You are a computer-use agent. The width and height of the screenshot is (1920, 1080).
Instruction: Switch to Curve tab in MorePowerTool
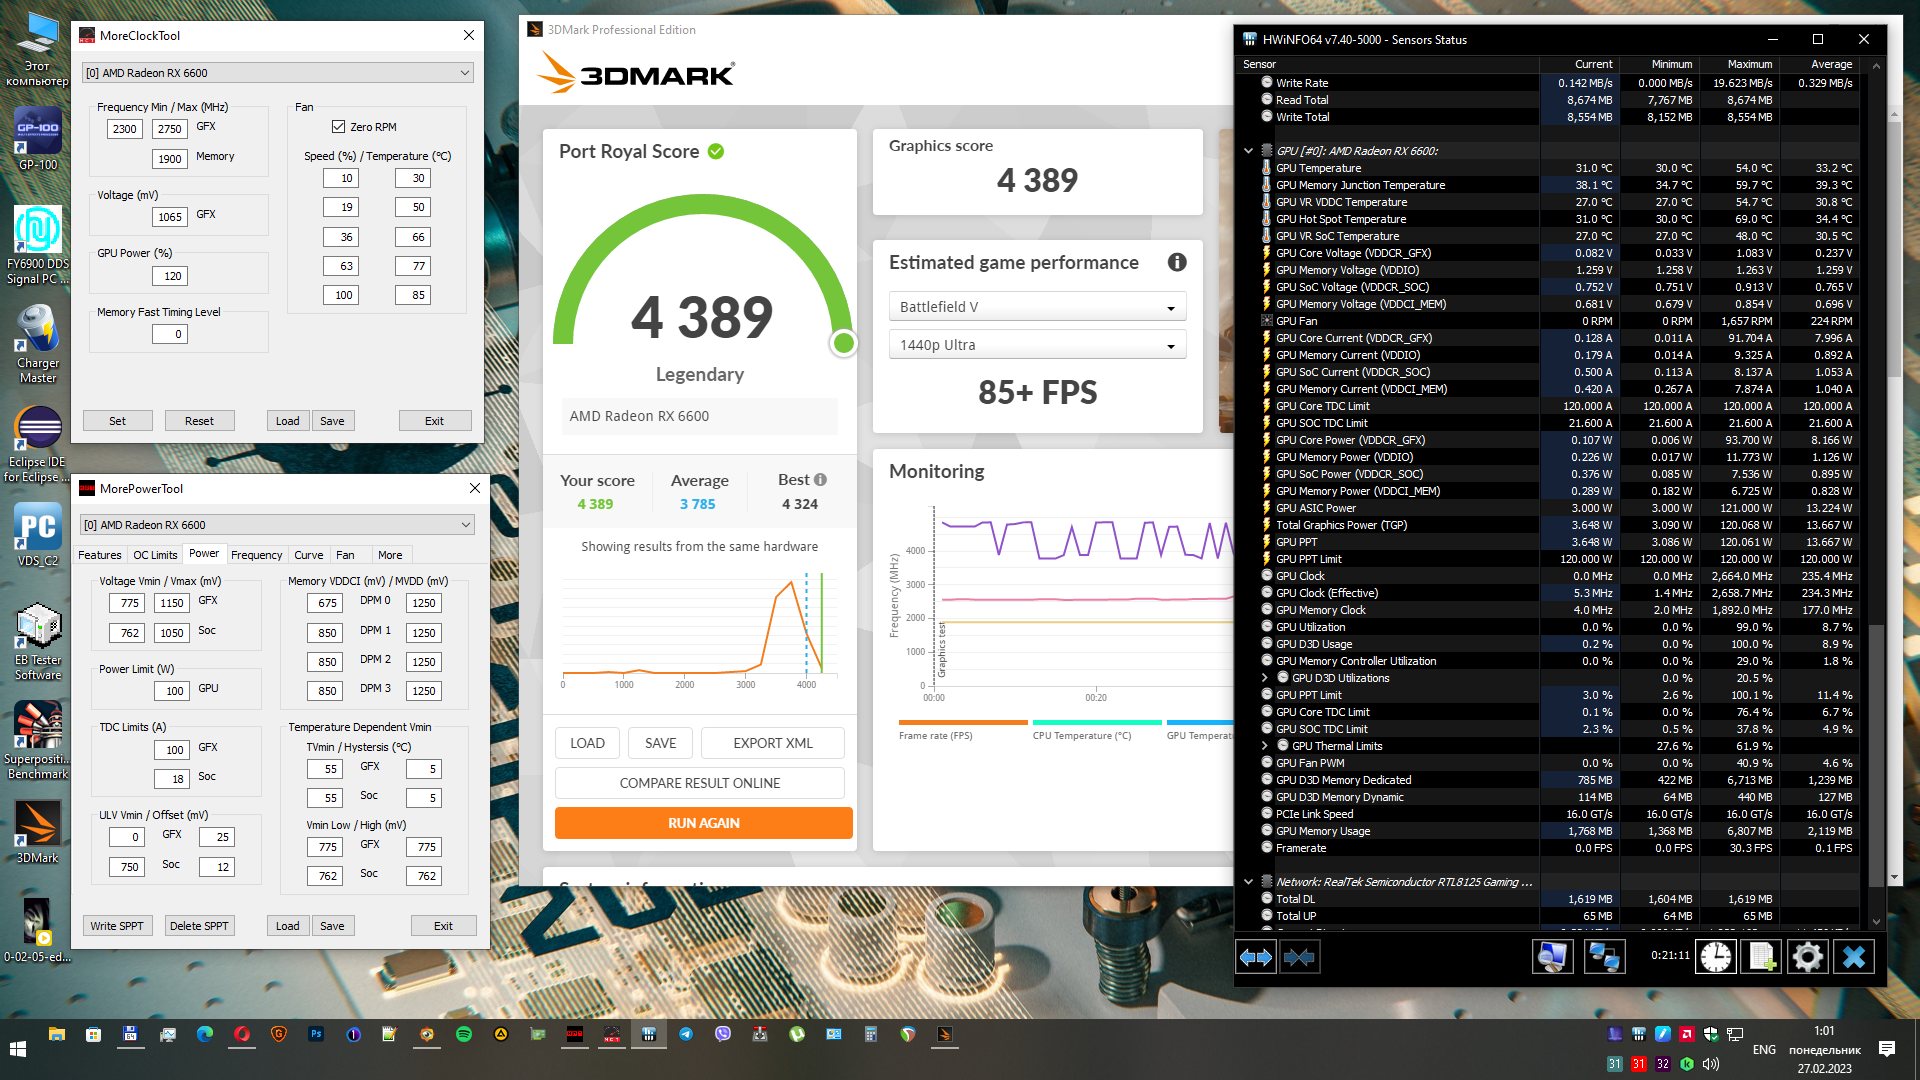(308, 555)
